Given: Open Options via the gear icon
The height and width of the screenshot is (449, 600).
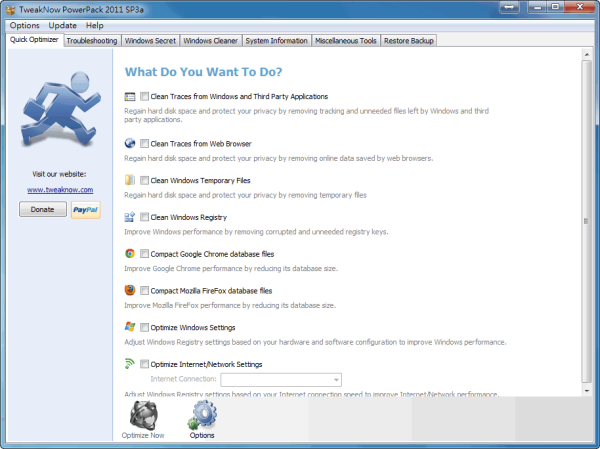Looking at the screenshot, I should pos(202,415).
